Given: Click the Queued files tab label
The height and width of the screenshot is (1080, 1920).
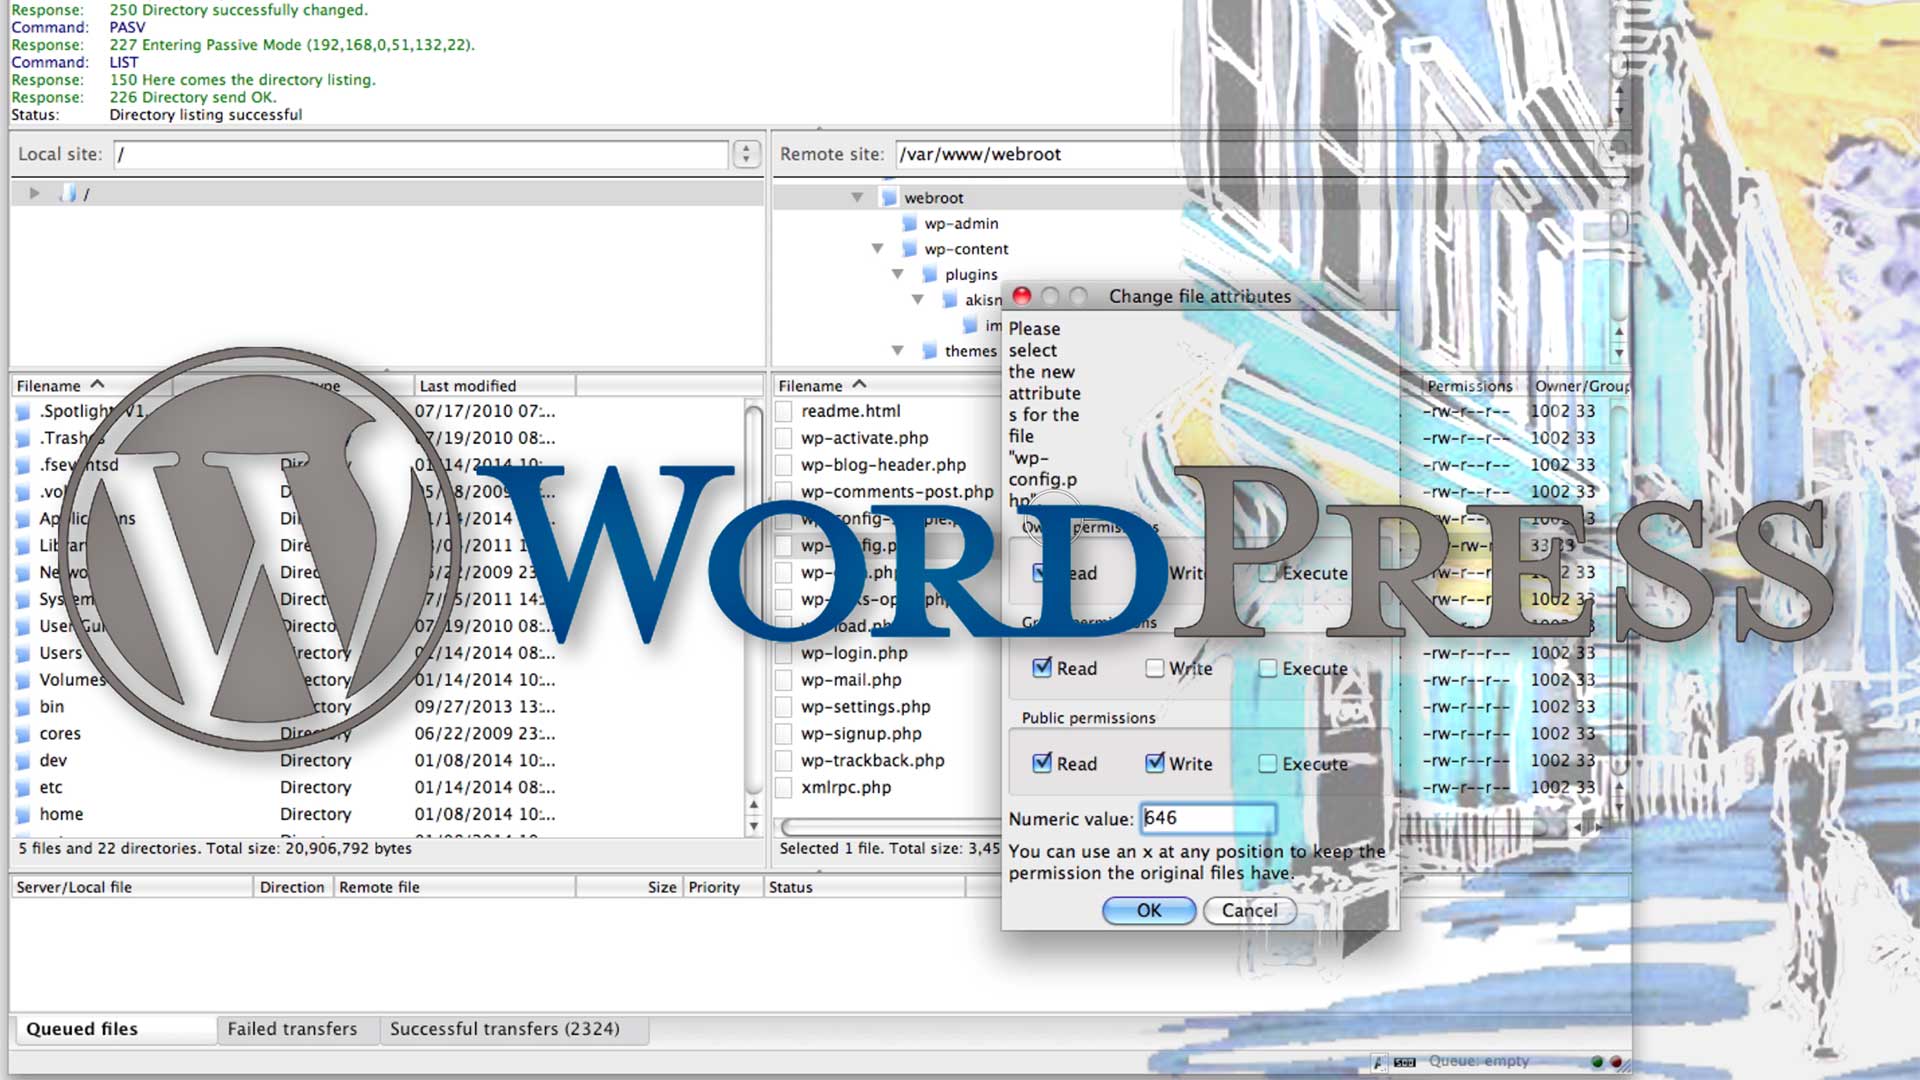Looking at the screenshot, I should (x=82, y=1027).
